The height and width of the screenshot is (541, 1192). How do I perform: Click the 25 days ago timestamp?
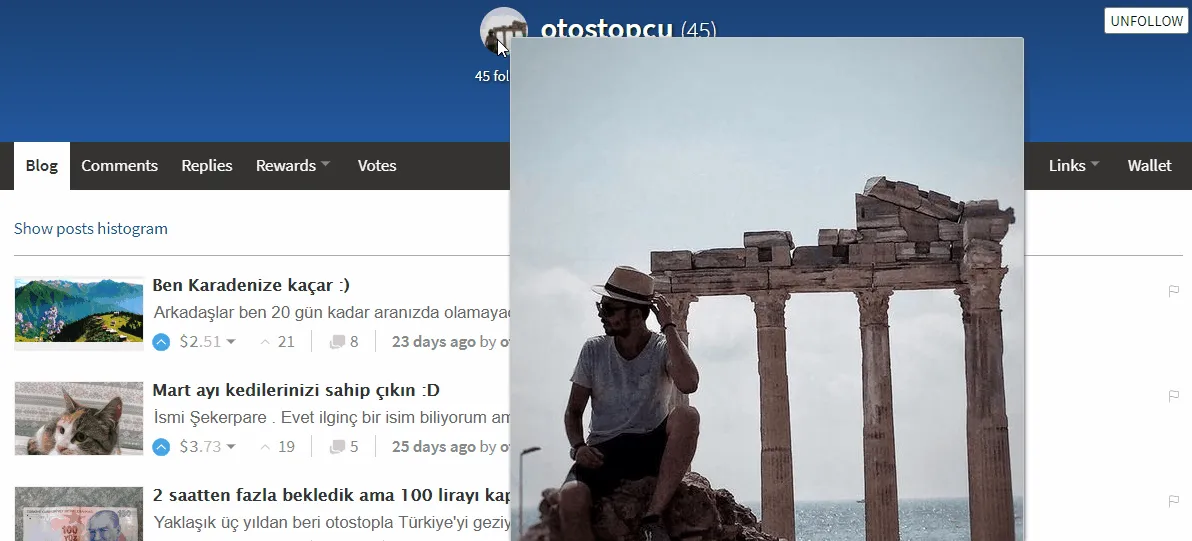coord(433,447)
